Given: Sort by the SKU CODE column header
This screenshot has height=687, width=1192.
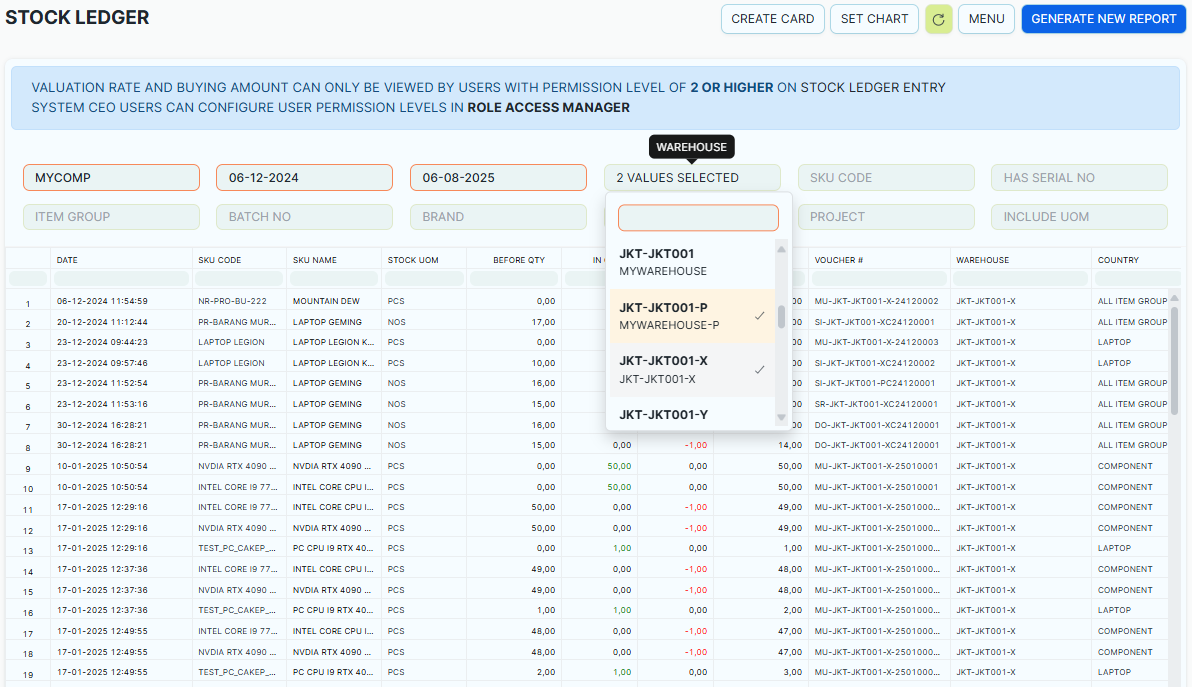Looking at the screenshot, I should (x=220, y=260).
